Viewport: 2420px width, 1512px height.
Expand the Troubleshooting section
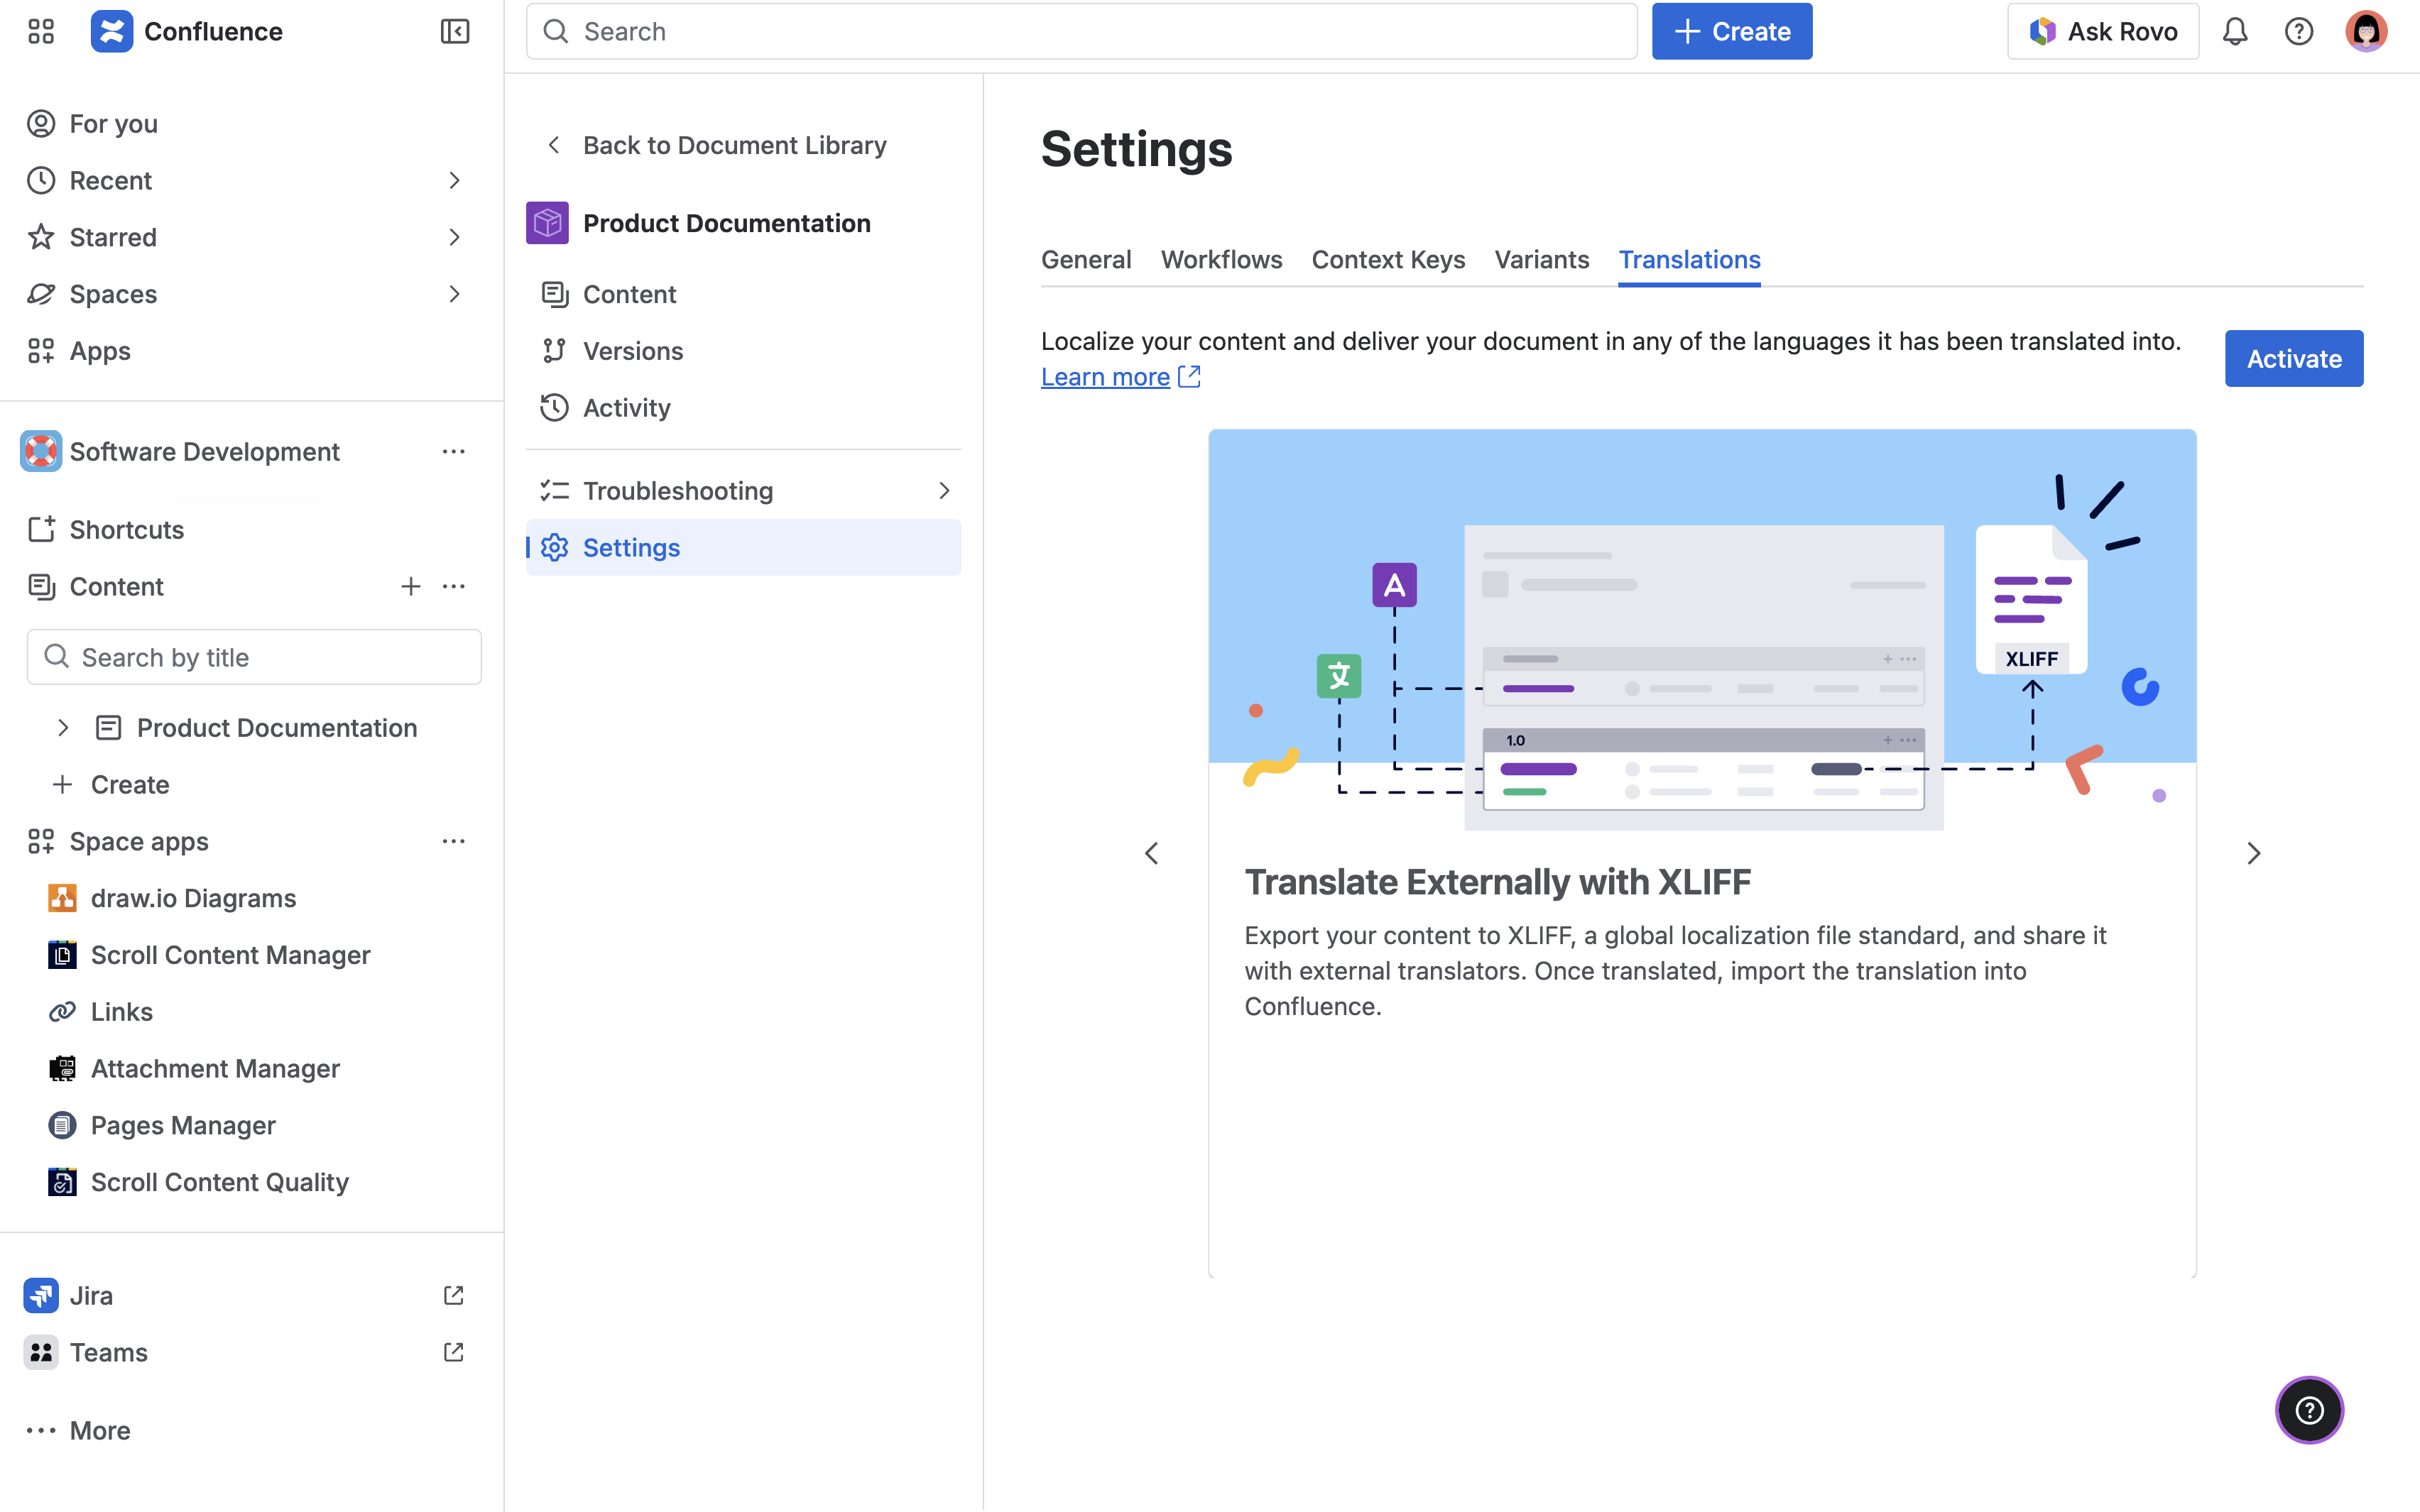point(943,491)
